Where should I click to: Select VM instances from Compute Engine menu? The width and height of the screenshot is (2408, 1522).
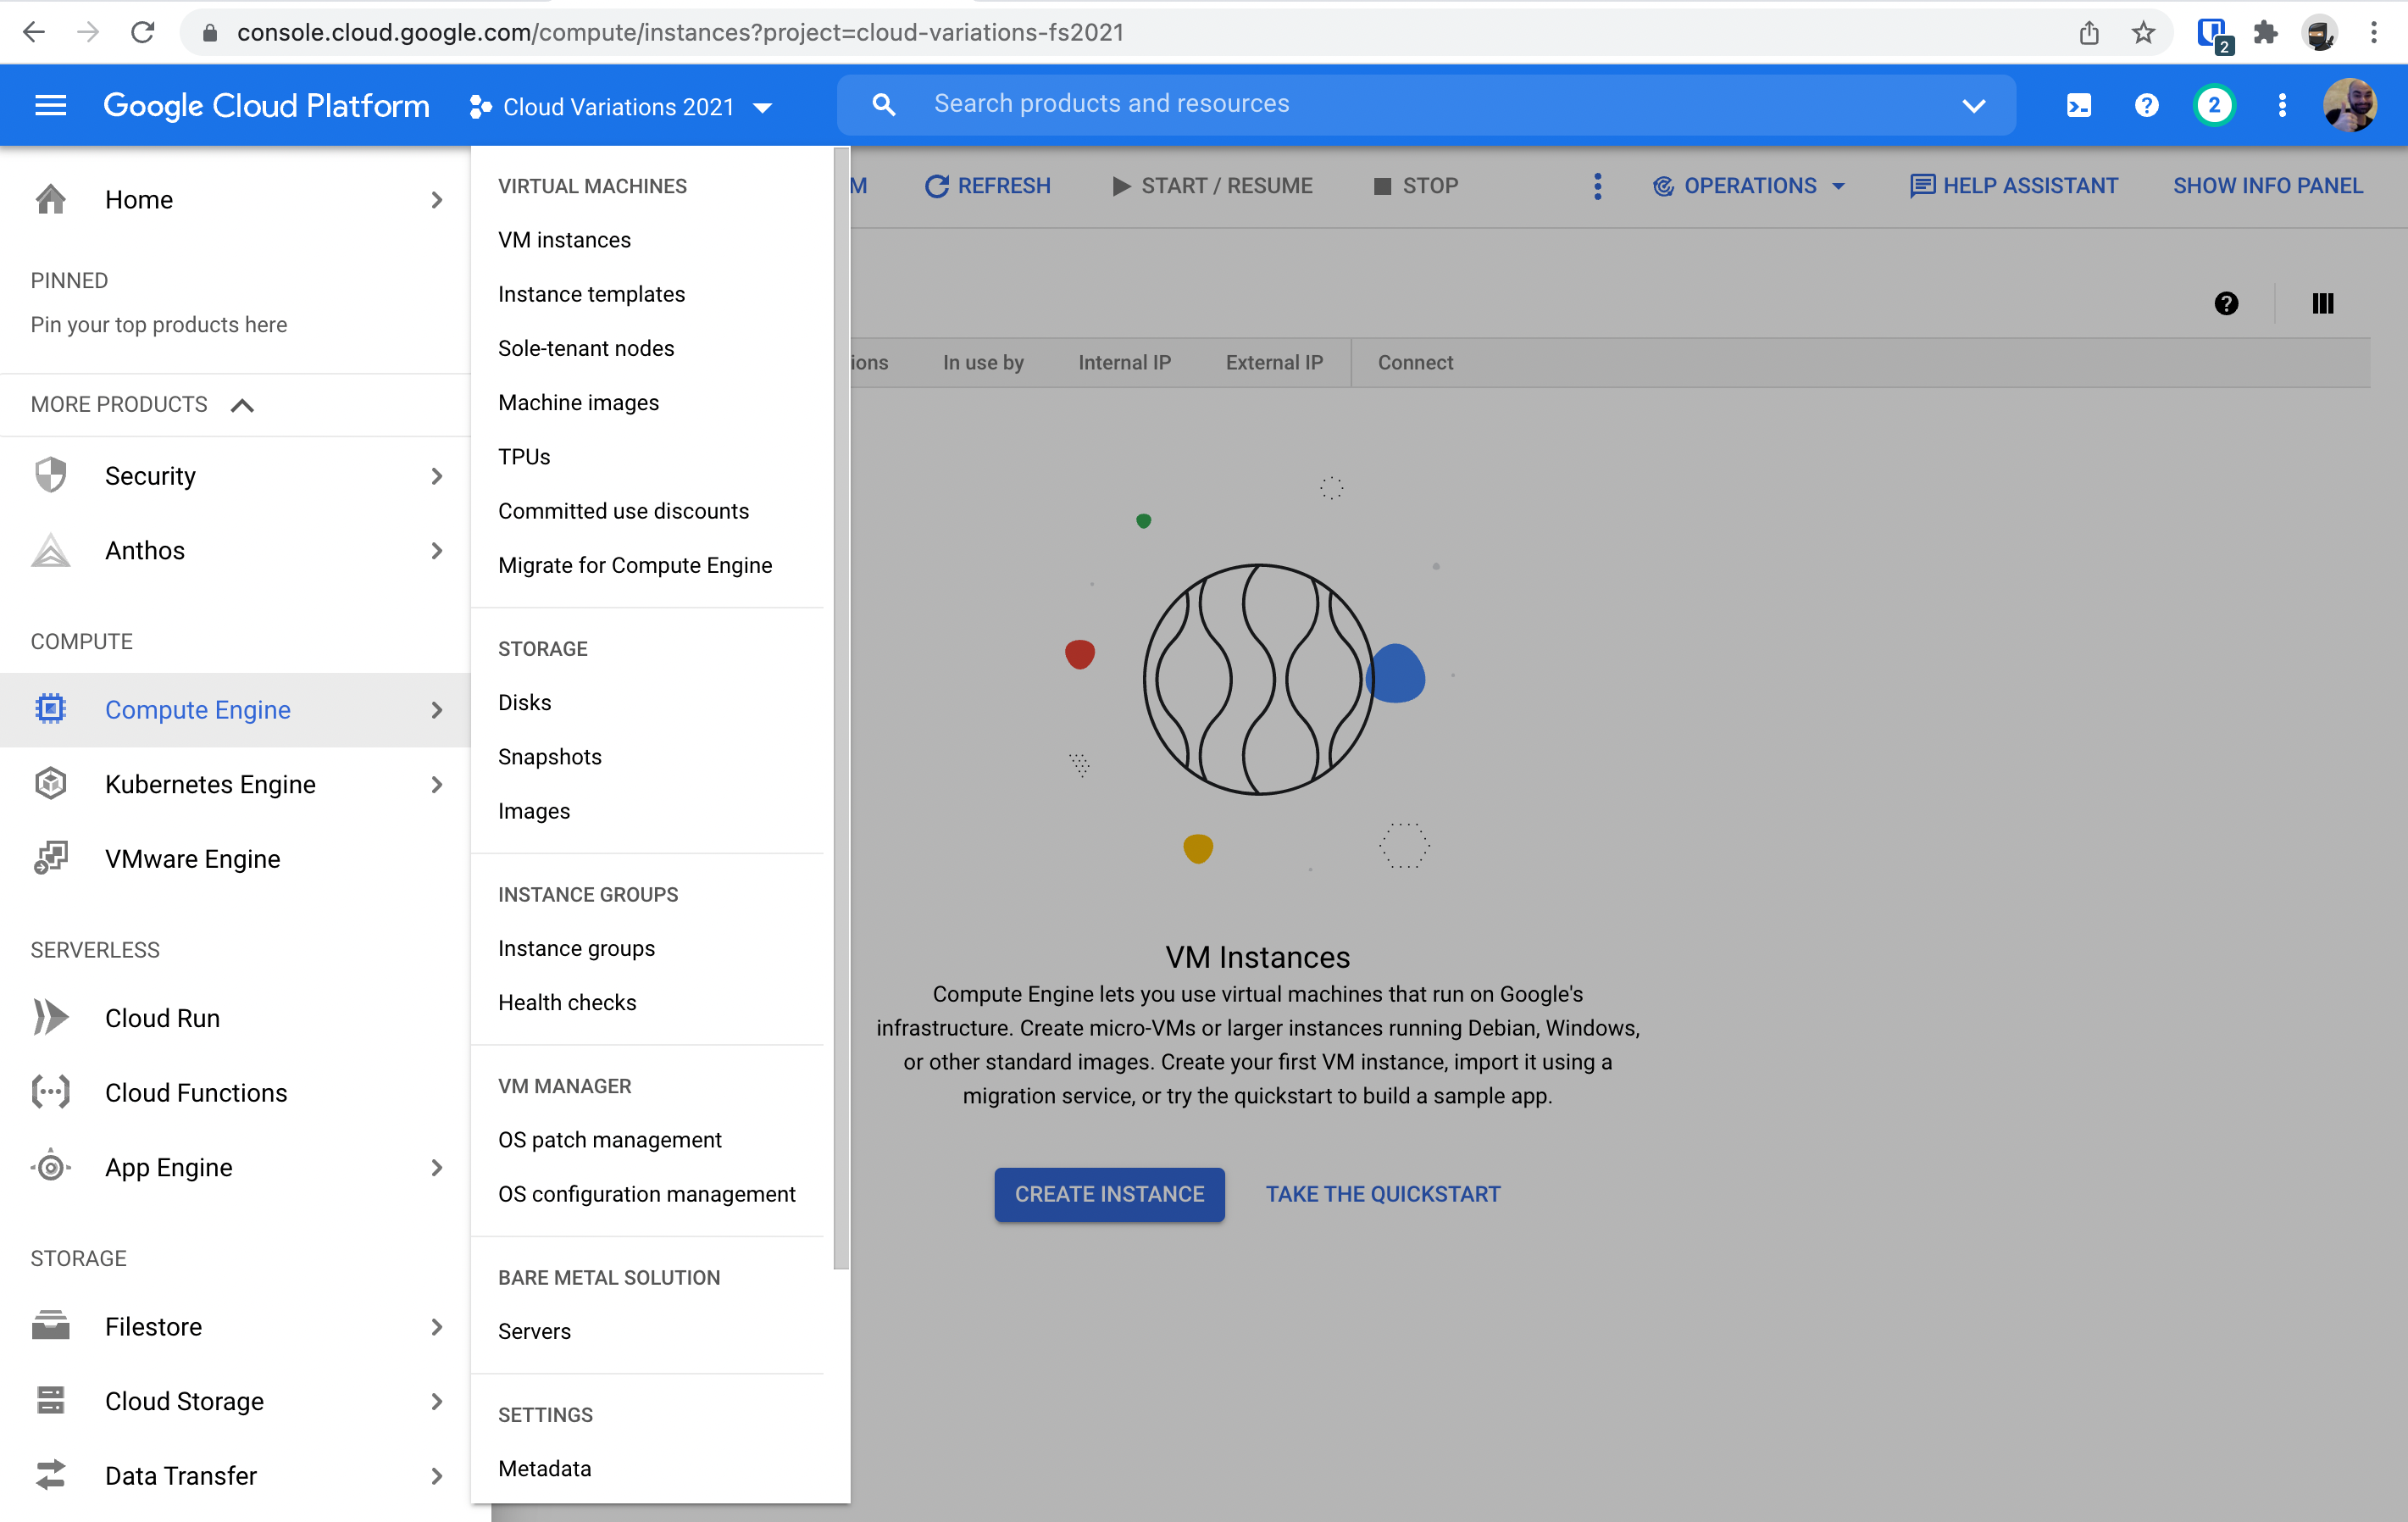(x=564, y=238)
